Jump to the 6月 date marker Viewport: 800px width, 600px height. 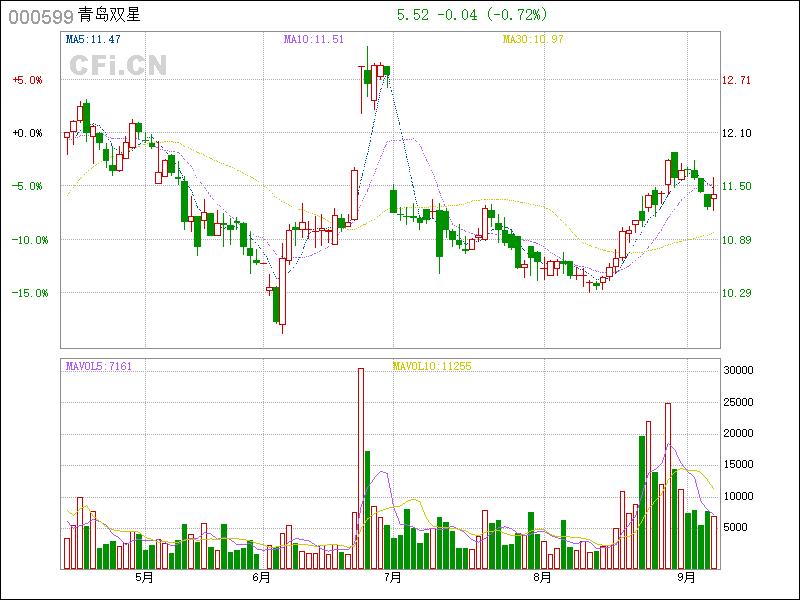(262, 577)
